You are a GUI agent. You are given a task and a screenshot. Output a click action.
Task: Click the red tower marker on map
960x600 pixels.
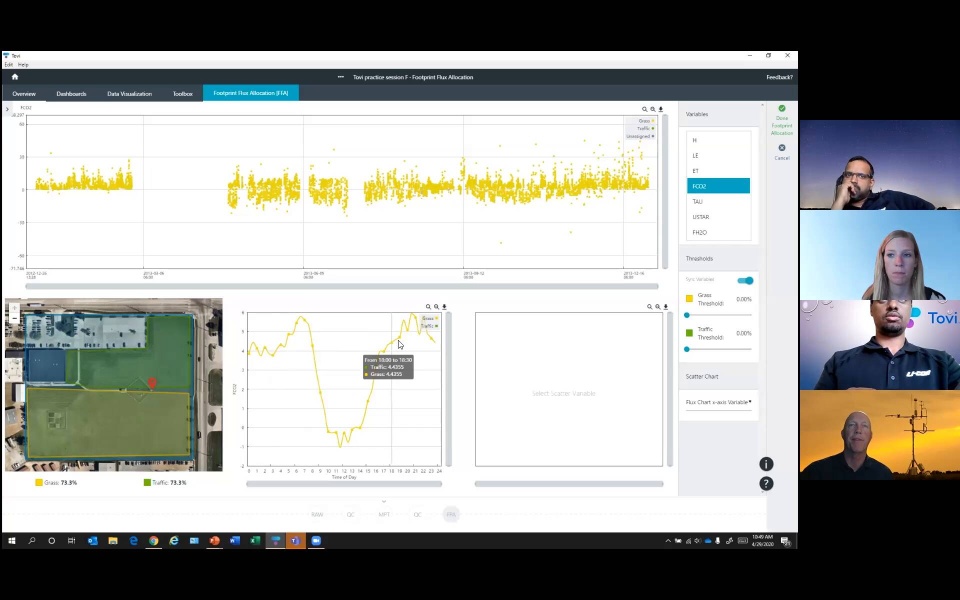152,383
